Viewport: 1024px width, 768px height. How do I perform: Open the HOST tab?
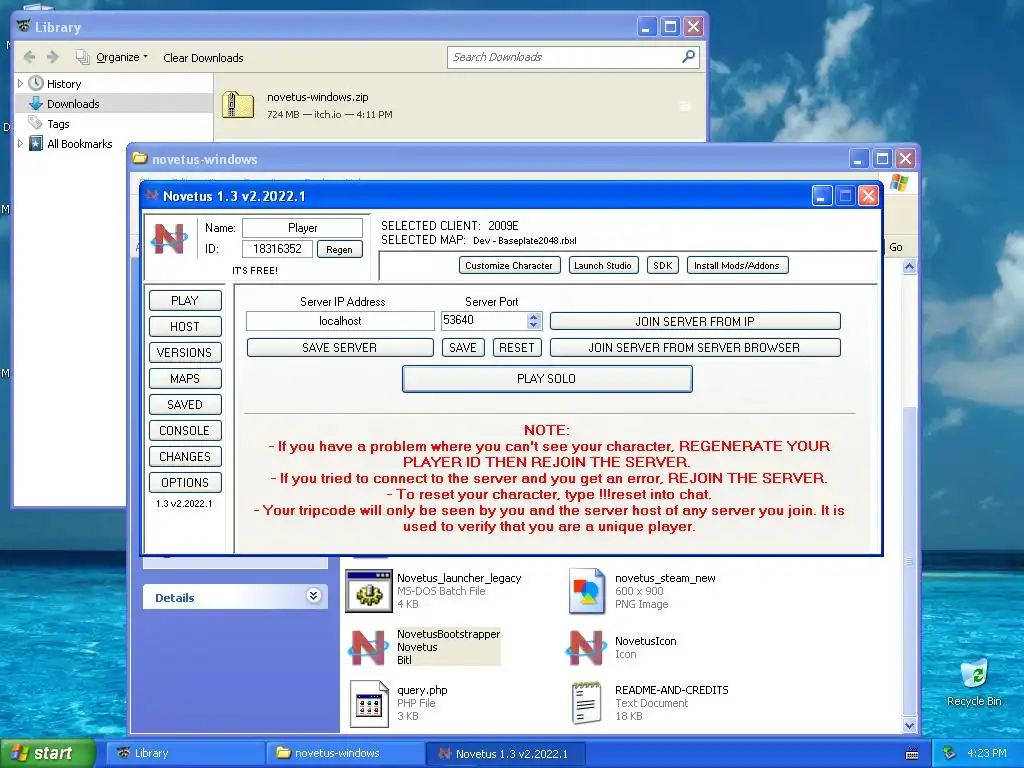[185, 327]
